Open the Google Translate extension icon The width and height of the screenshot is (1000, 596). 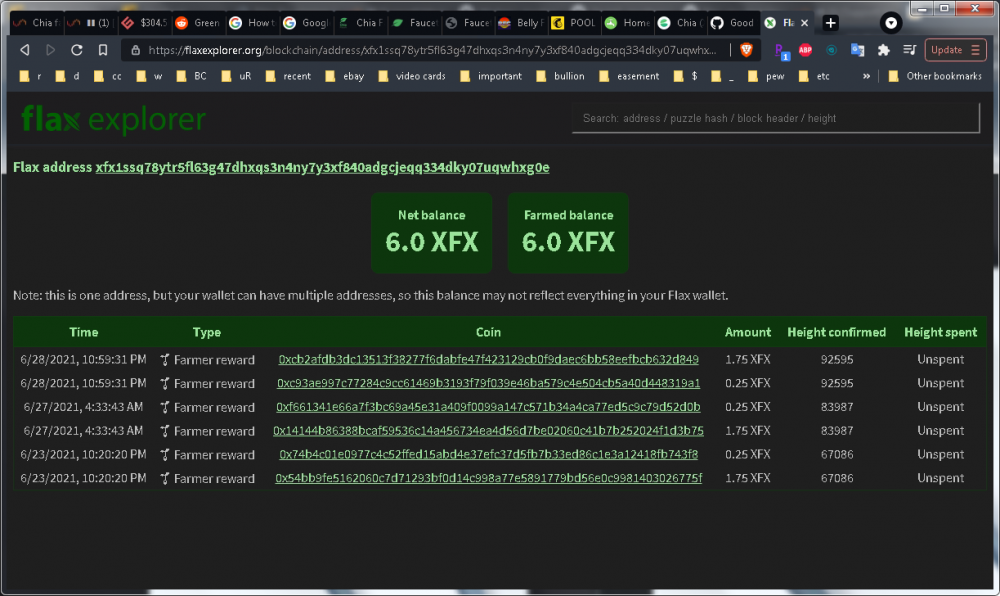point(858,50)
